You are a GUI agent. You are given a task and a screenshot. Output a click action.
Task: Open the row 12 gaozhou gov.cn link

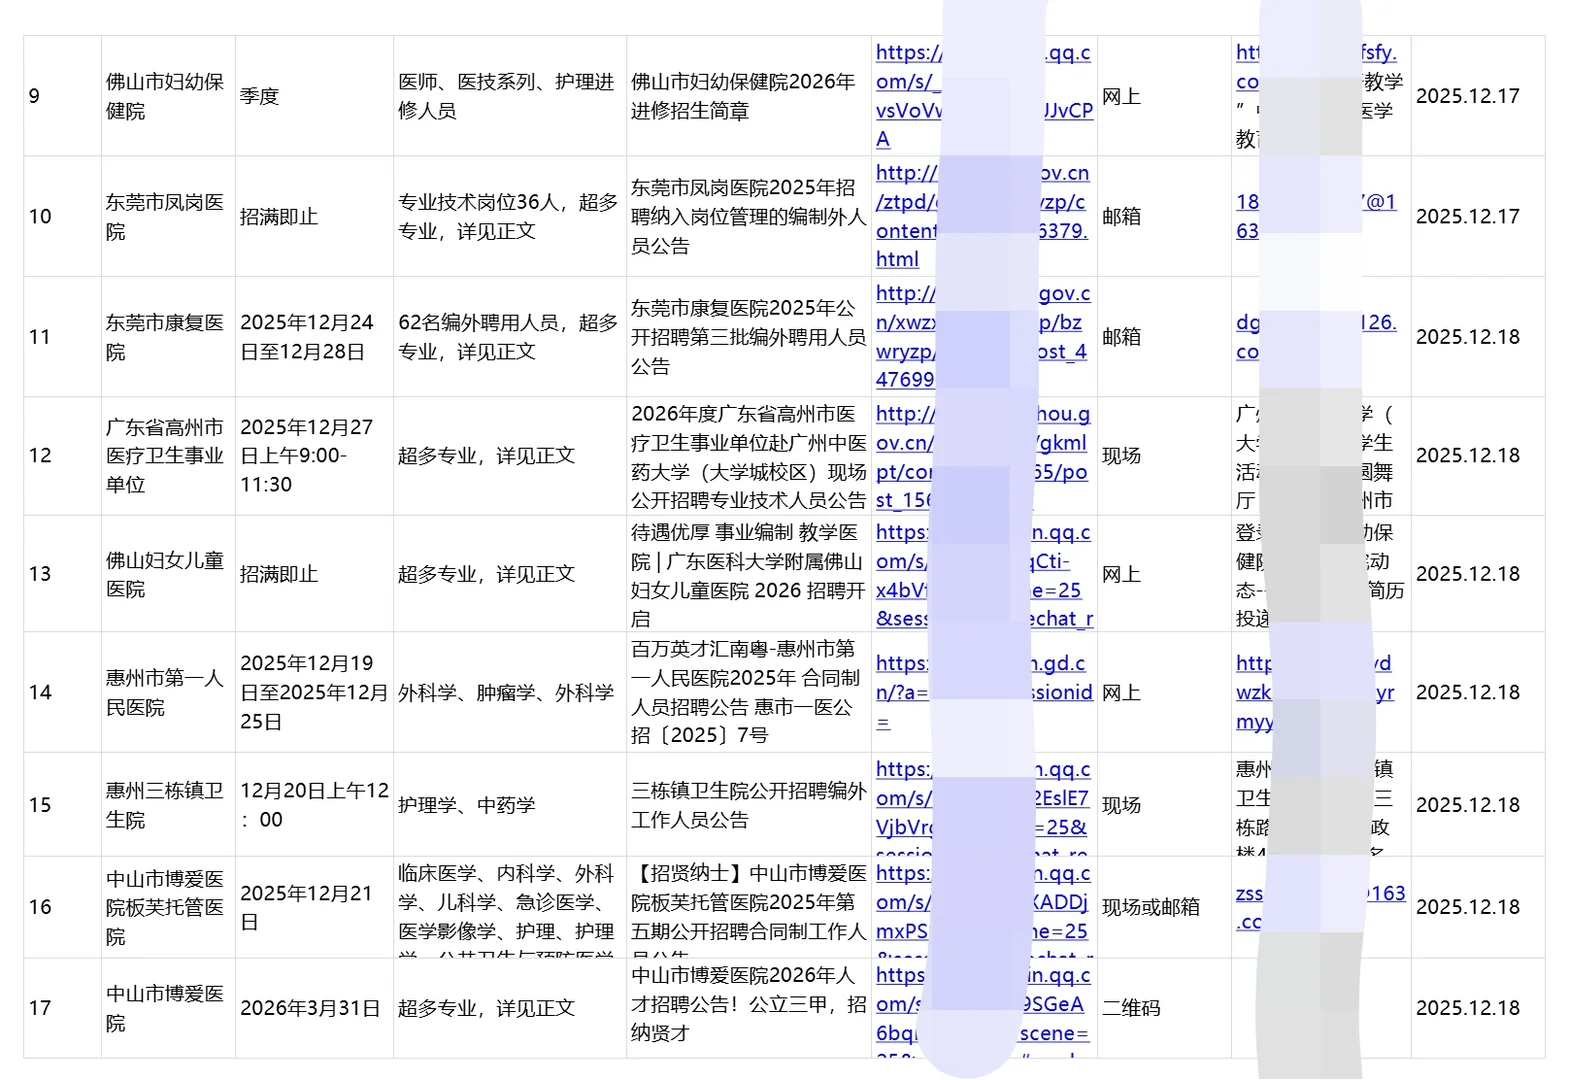click(x=983, y=456)
